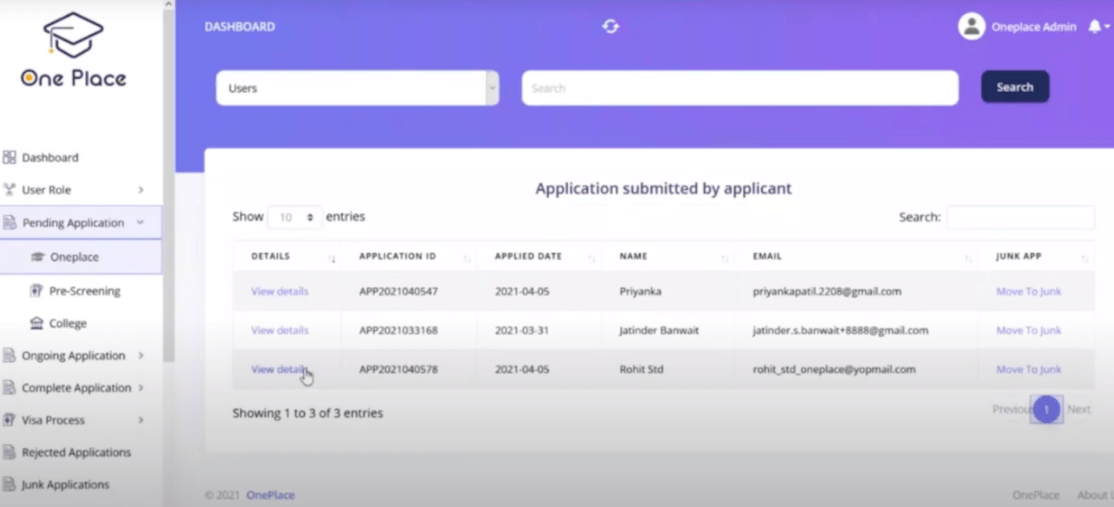Click the dark Search button
The width and height of the screenshot is (1114, 507).
pyautogui.click(x=1014, y=87)
